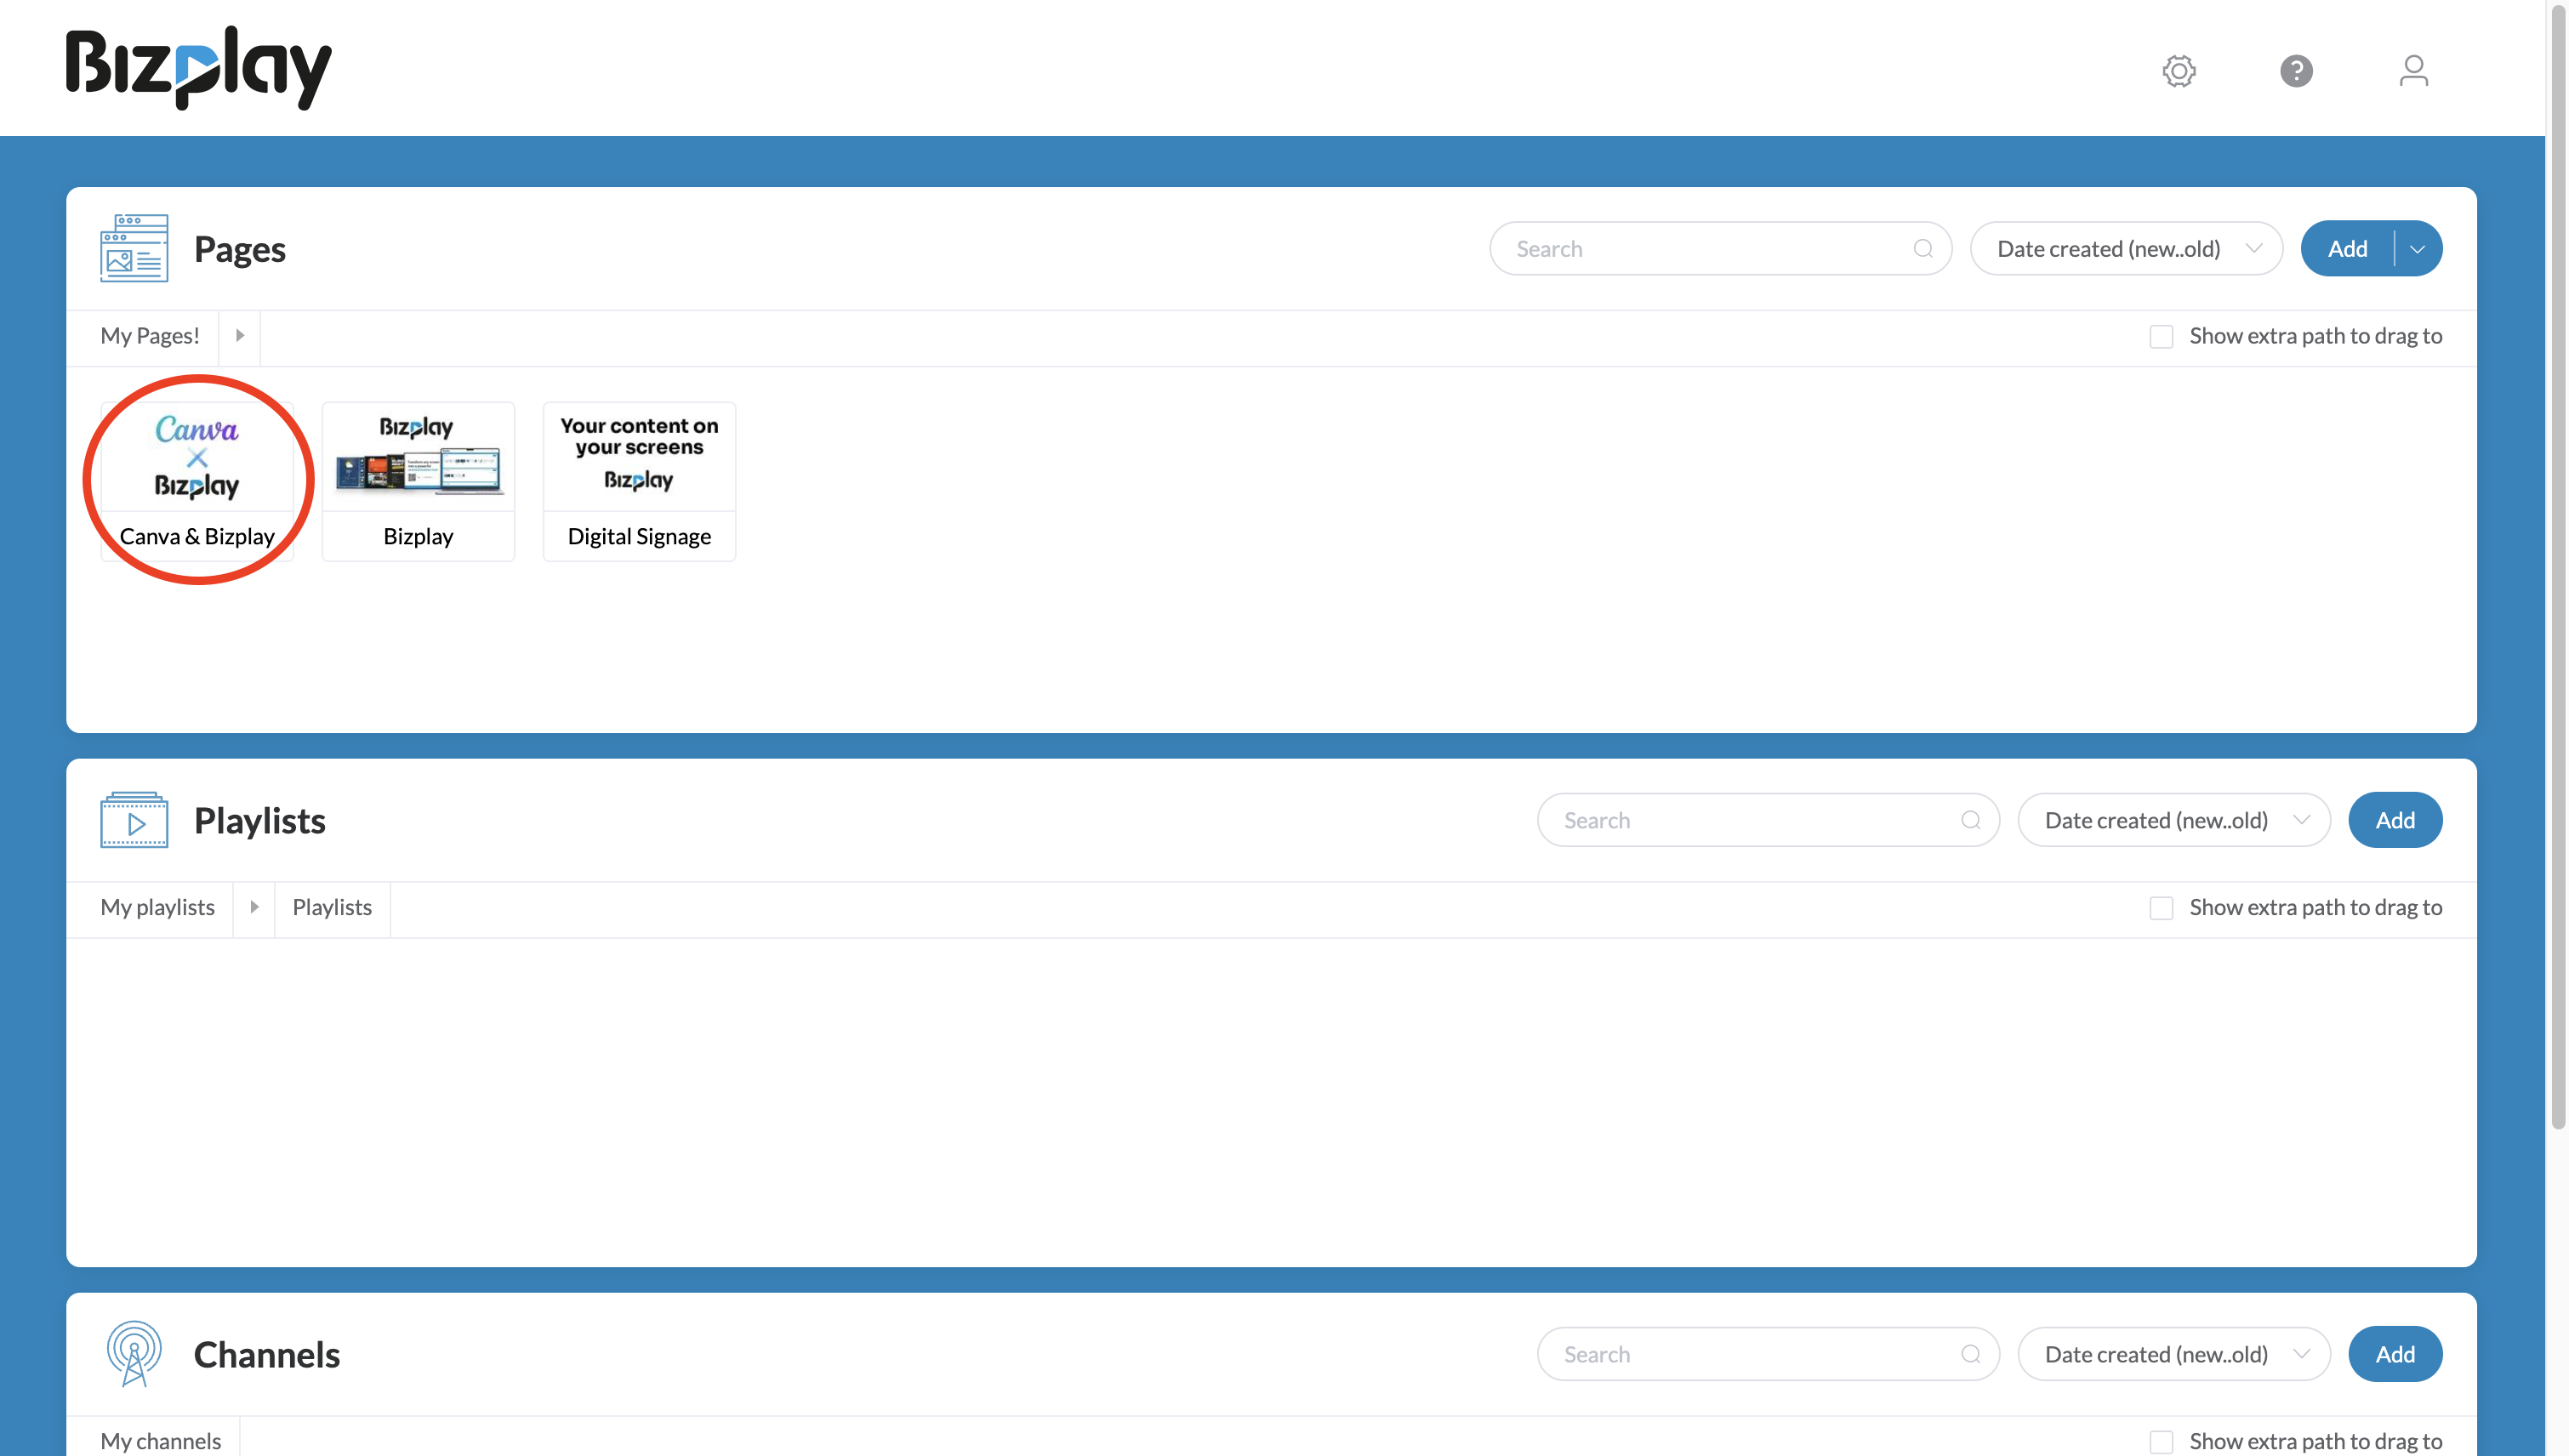
Task: Click Add in the Channels section
Action: [x=2395, y=1354]
